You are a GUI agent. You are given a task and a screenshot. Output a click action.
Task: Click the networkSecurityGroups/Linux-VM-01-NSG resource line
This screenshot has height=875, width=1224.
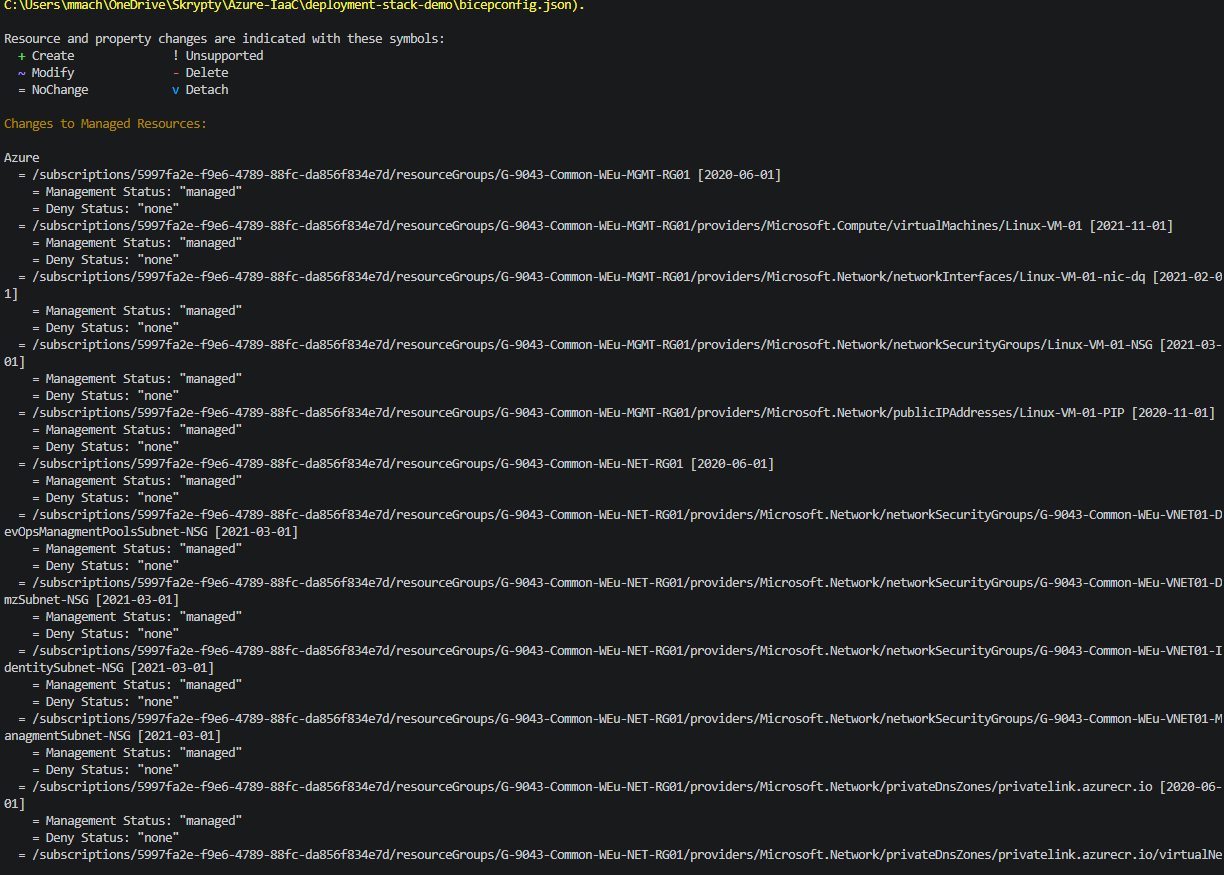pos(620,345)
